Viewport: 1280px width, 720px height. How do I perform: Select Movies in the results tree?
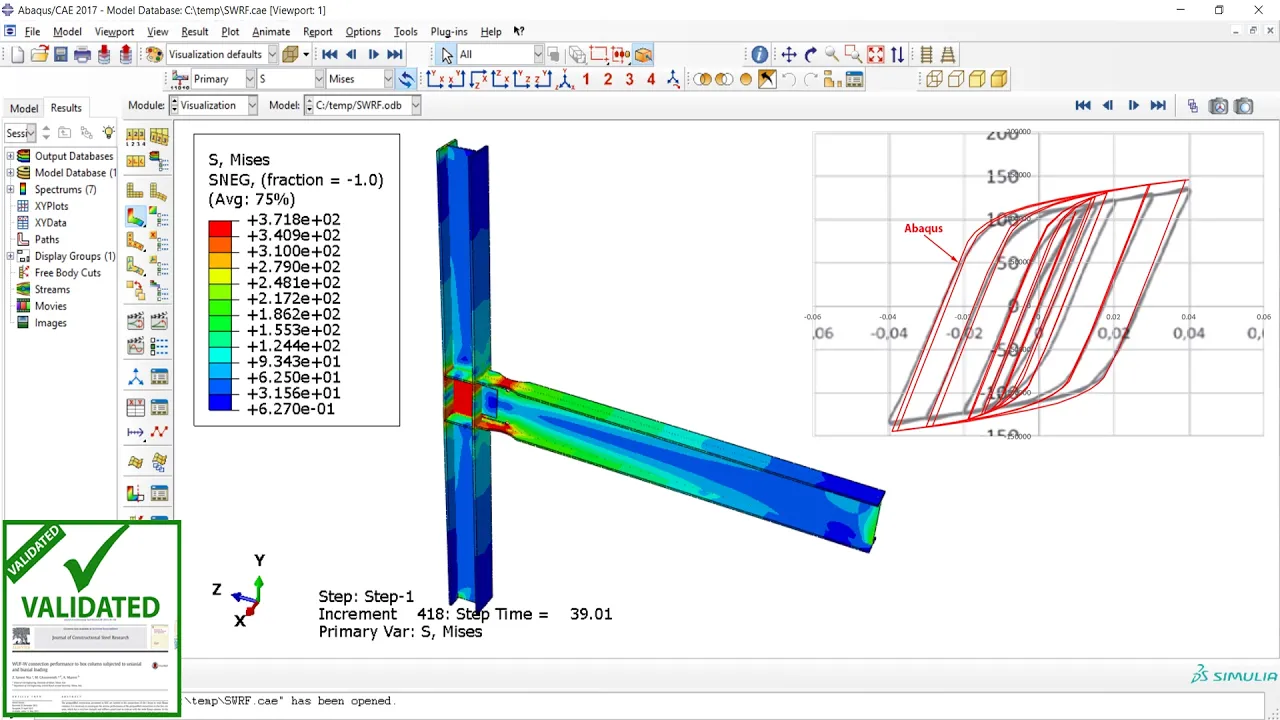coord(50,306)
